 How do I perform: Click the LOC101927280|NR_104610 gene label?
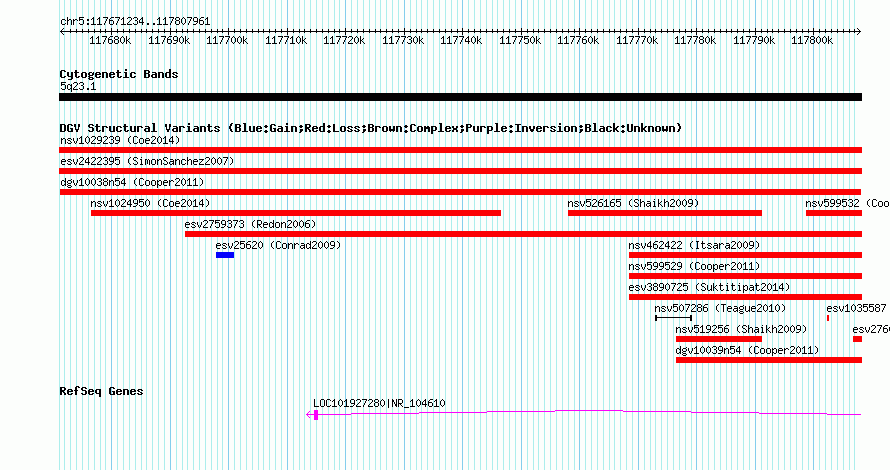click(379, 403)
